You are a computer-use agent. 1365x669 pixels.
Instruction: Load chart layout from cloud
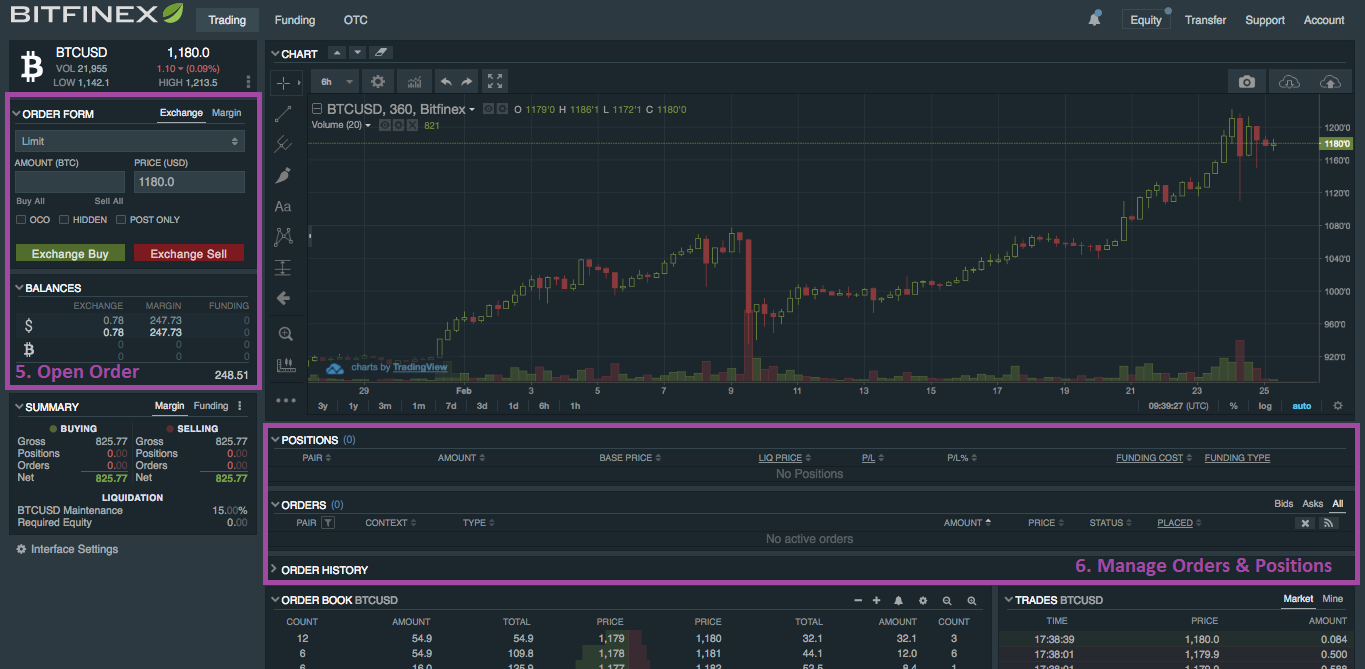click(1290, 82)
